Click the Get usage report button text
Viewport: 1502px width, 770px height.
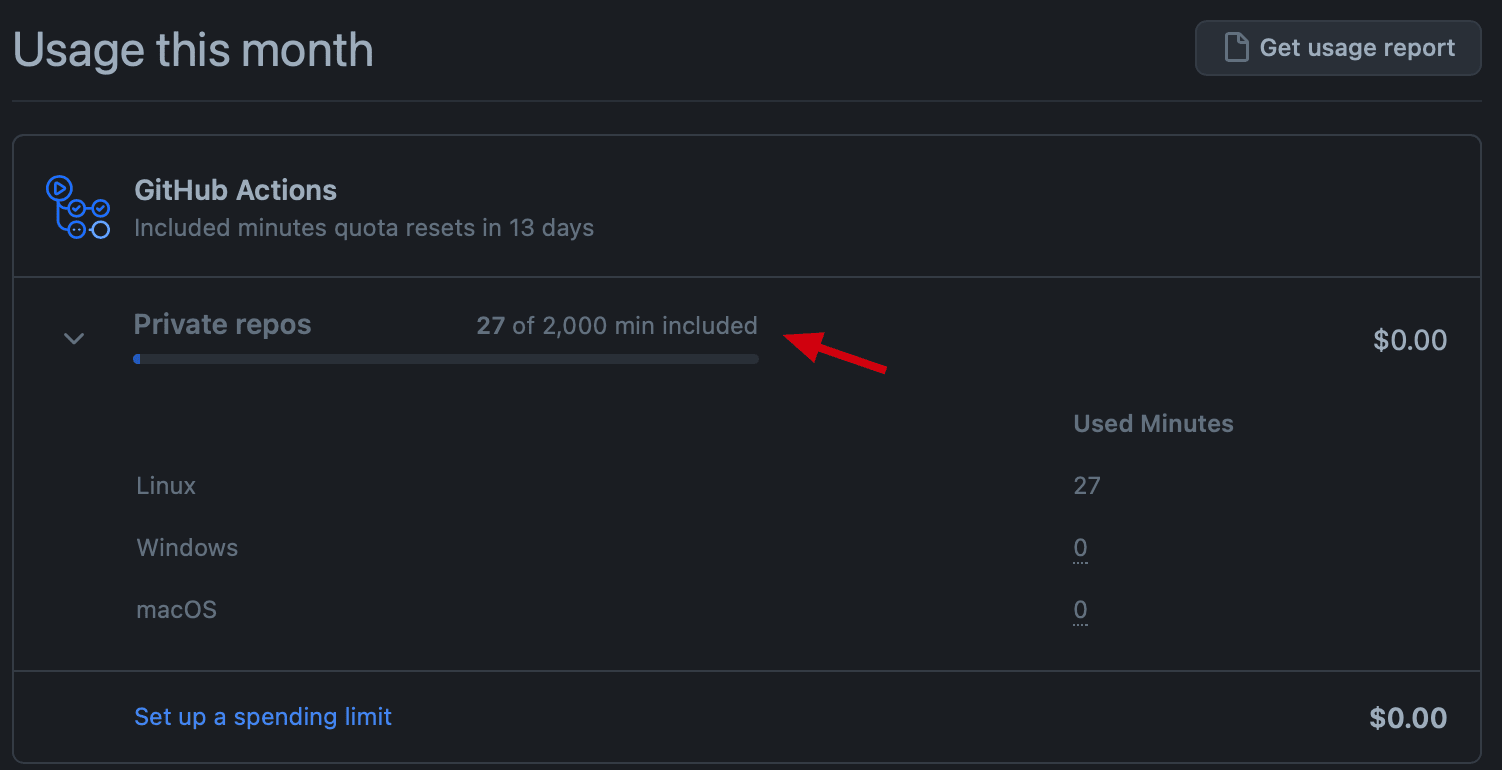coord(1357,48)
